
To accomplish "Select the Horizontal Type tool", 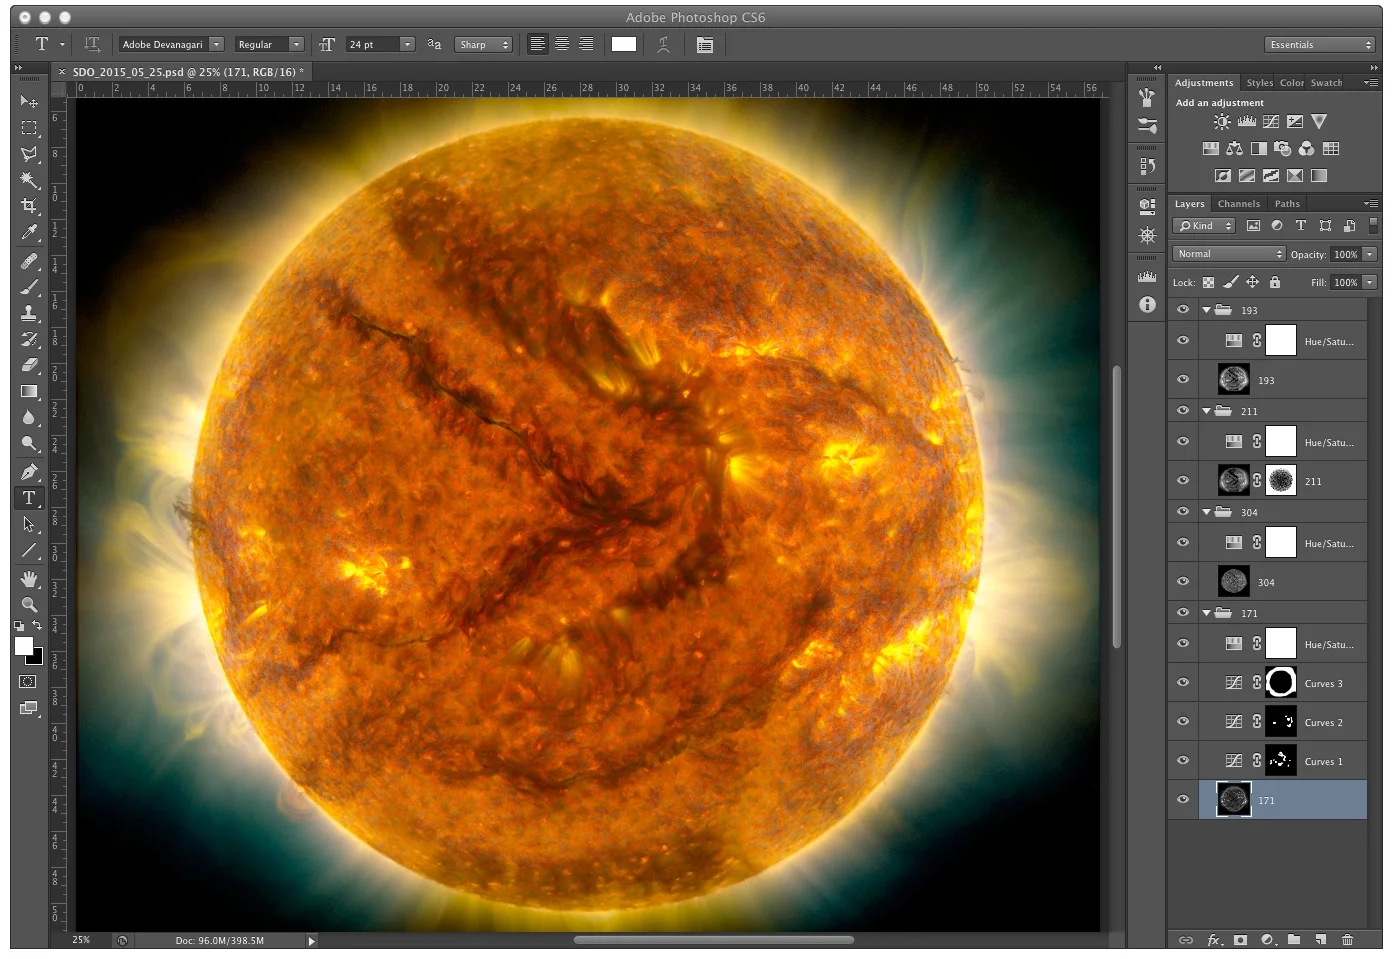I will point(29,498).
